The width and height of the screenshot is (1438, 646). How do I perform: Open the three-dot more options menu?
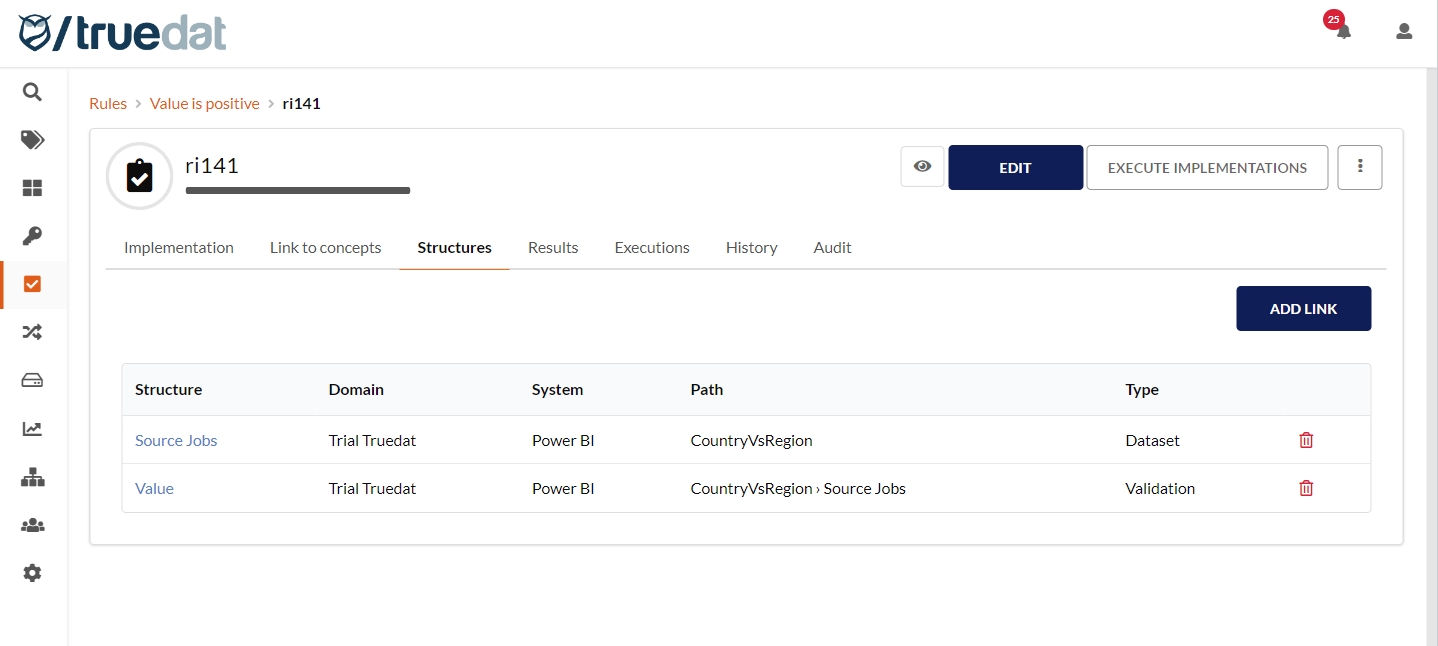(1360, 167)
